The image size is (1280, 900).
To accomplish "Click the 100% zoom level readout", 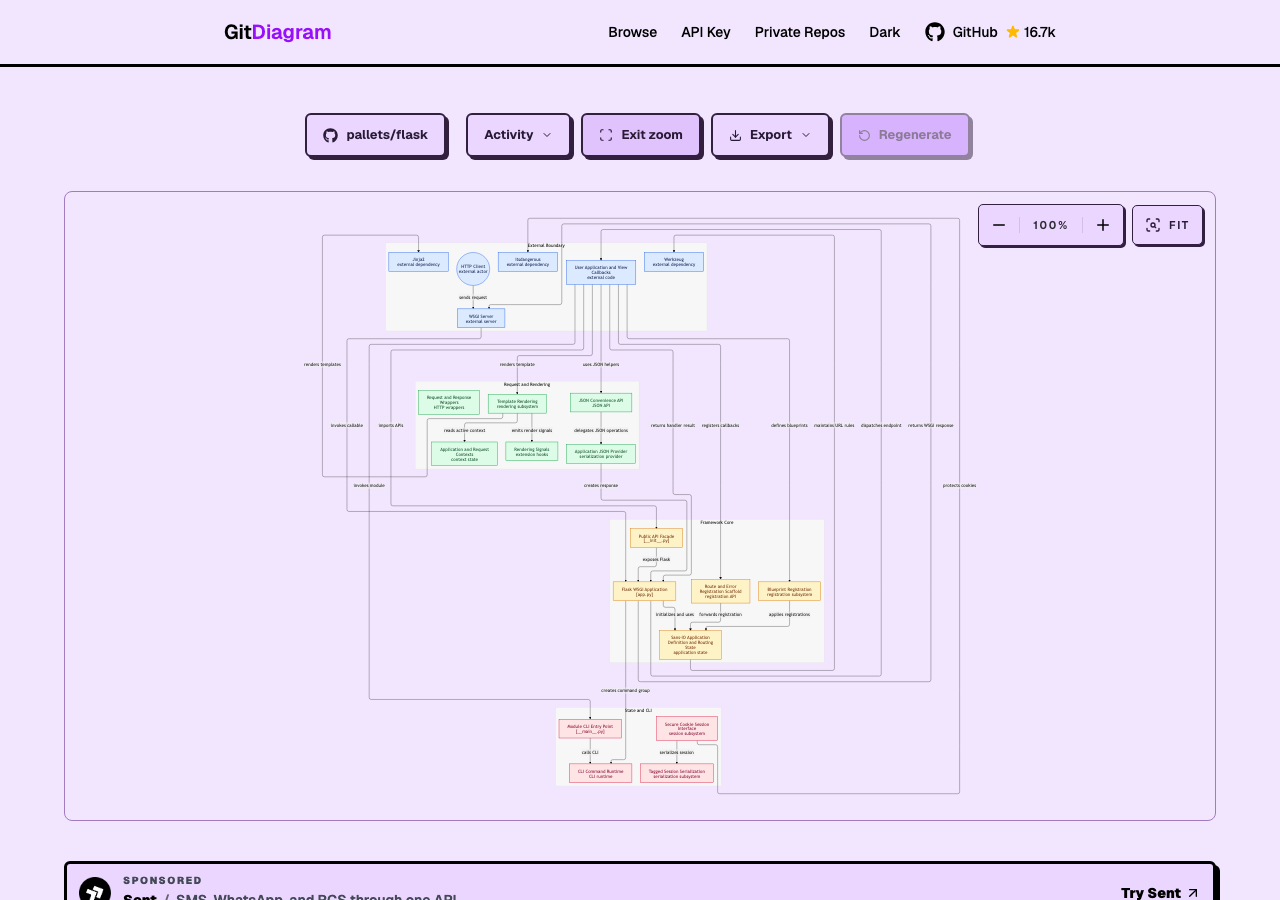I will click(x=1051, y=225).
